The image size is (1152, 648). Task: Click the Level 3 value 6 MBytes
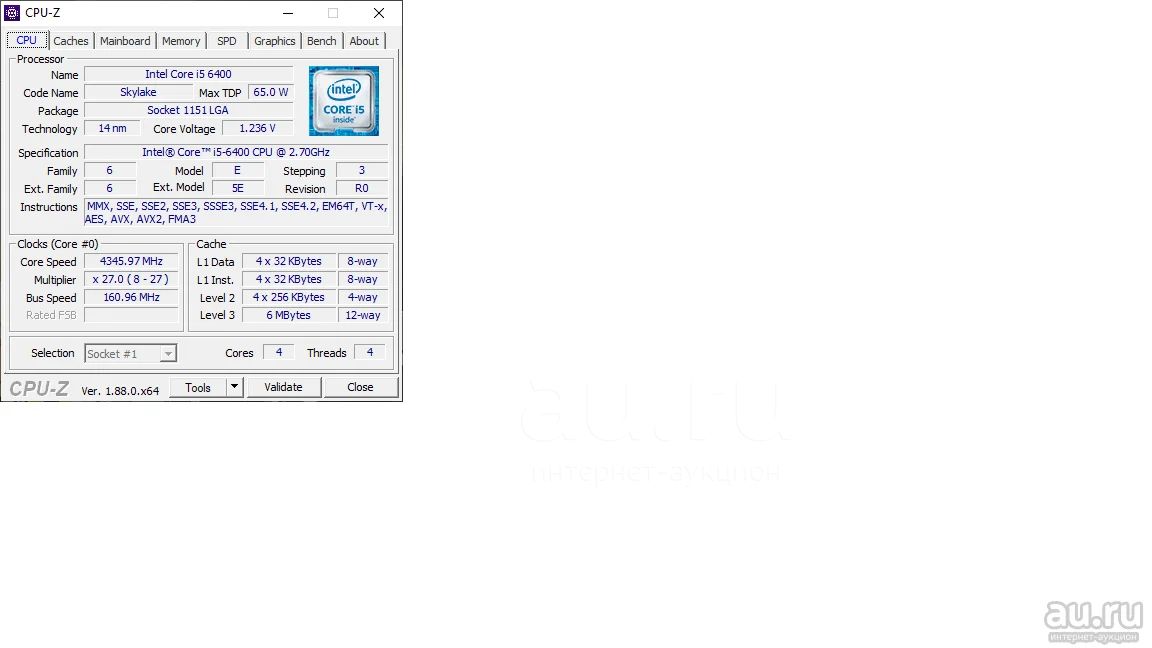coord(289,315)
